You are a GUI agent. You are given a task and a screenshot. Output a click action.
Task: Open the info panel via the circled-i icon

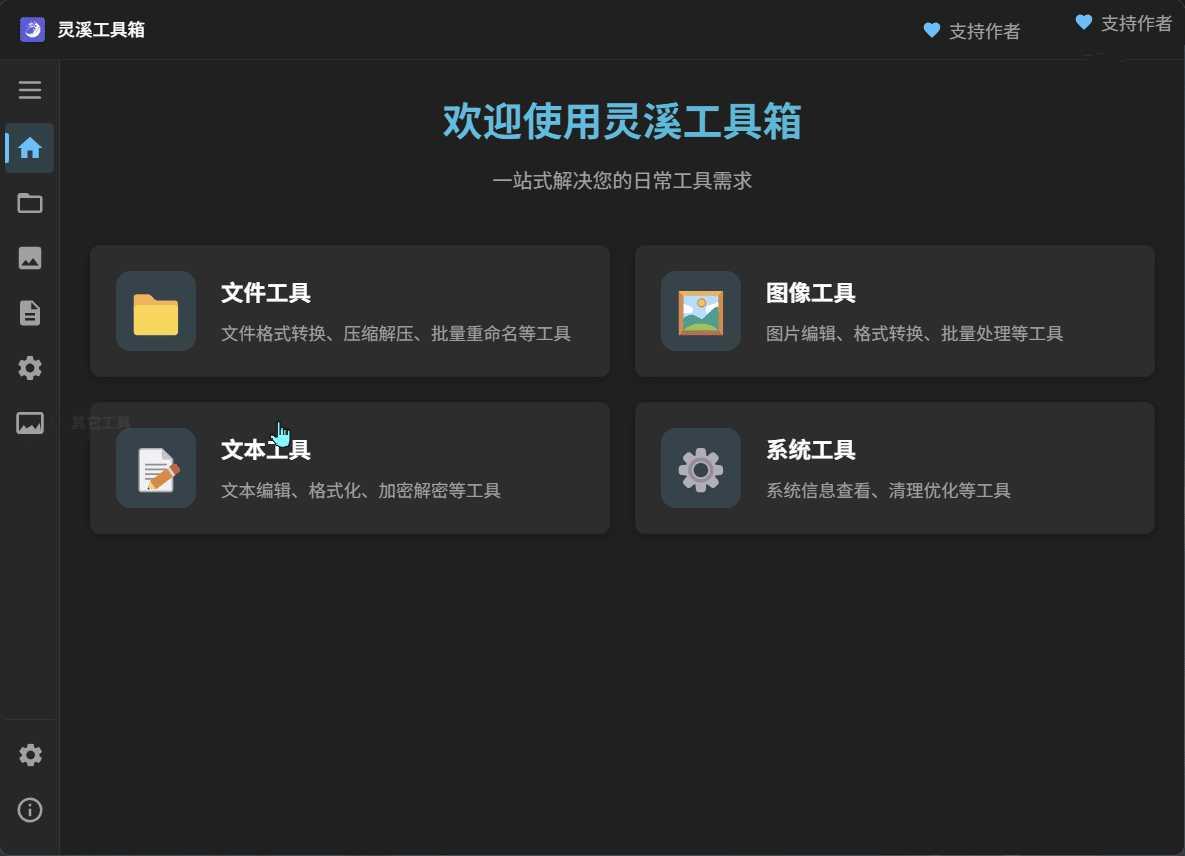[29, 810]
